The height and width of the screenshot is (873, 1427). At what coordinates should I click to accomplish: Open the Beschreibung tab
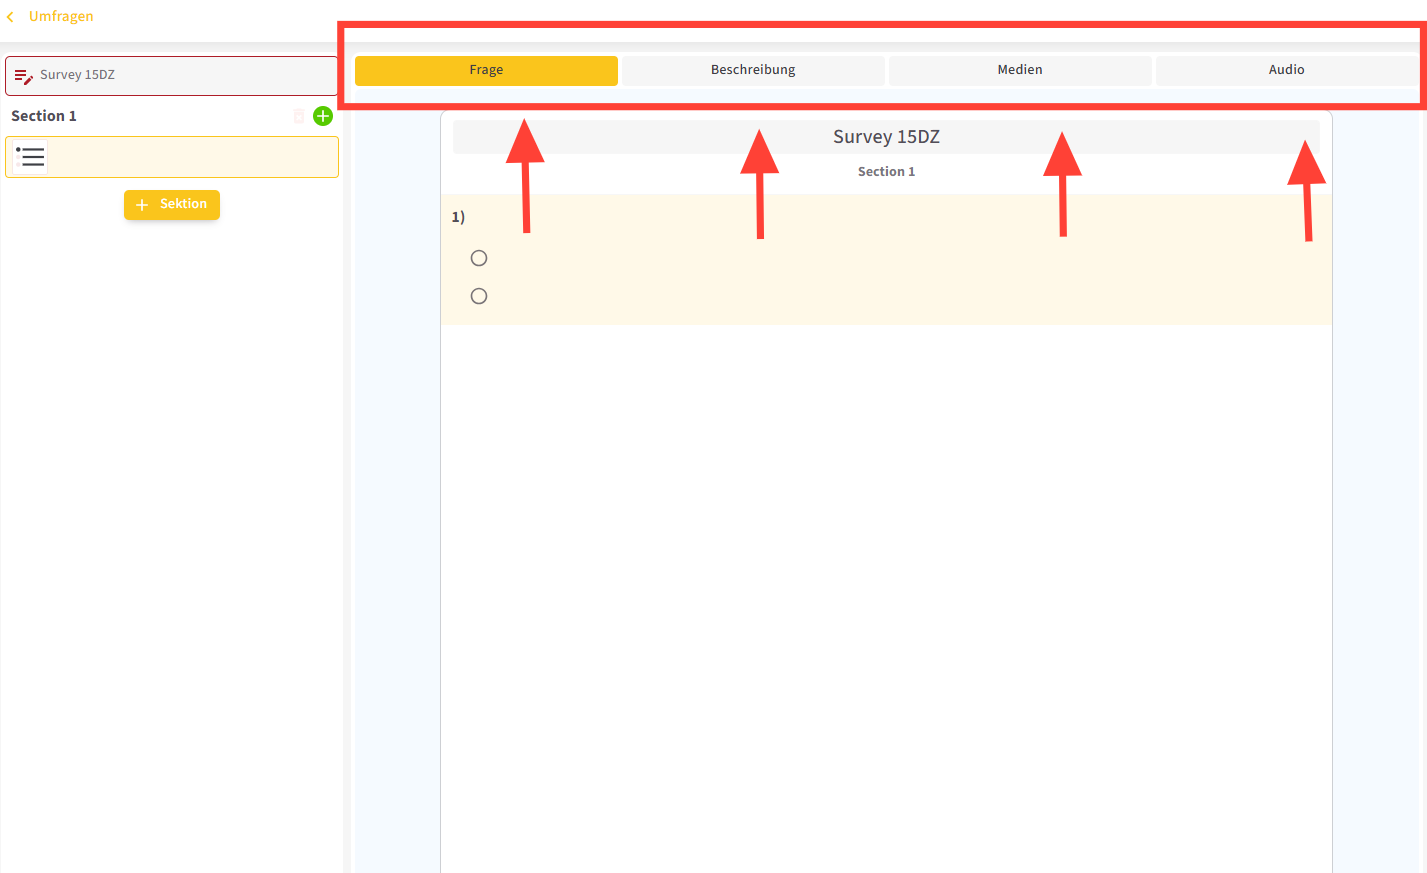pos(753,70)
